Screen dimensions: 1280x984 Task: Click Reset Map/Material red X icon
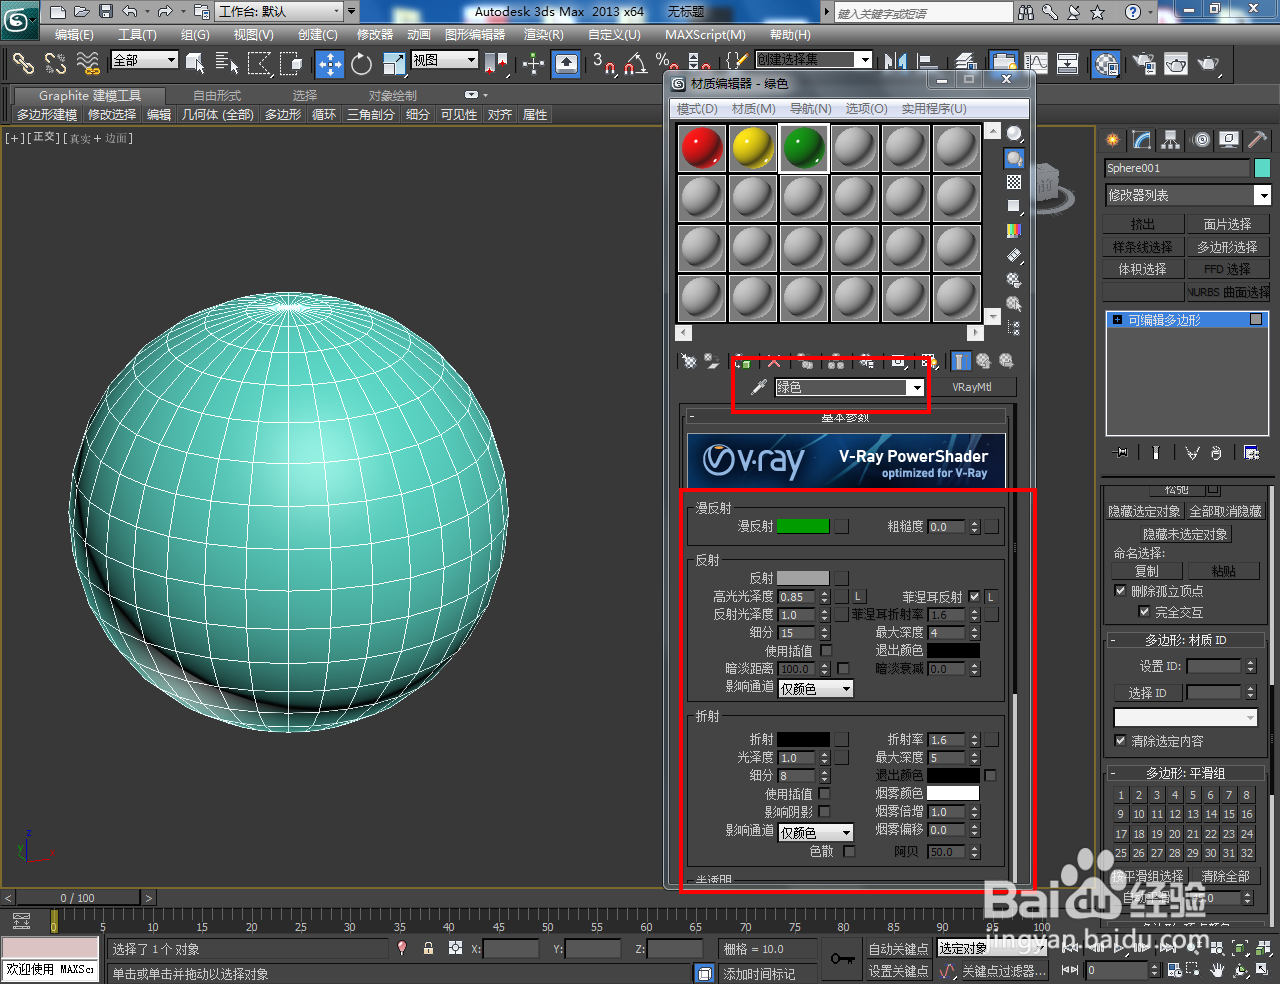pos(774,361)
